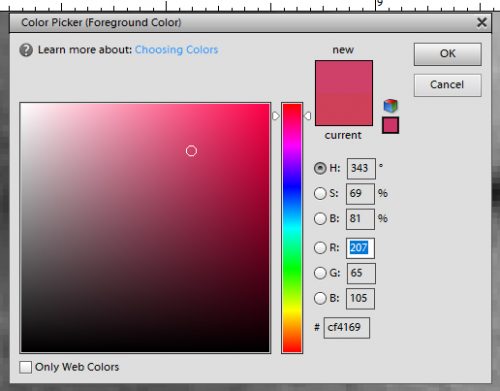Click the hex value field cf4169
Image resolution: width=500 pixels, height=391 pixels.
coord(347,328)
